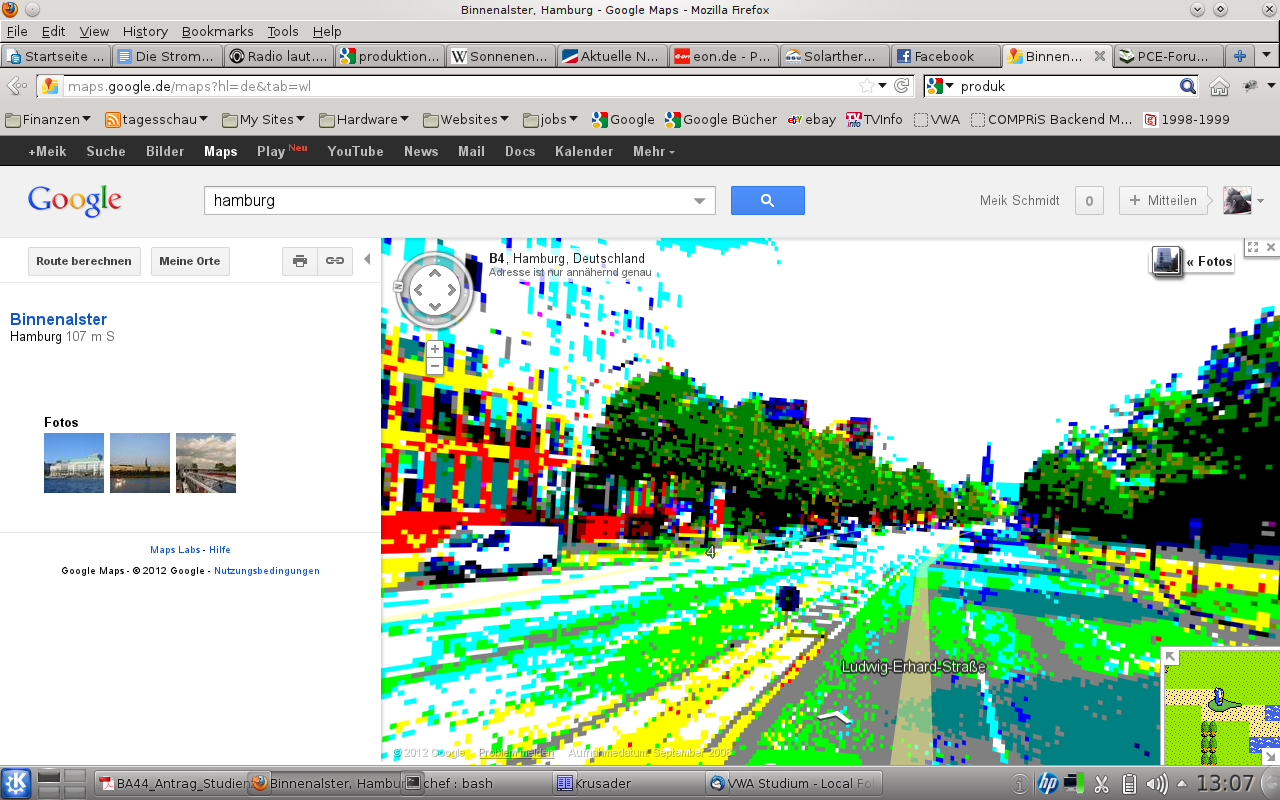Viewport: 1280px width, 800px height.
Task: Open the search box suggestions dropdown arrow
Action: pyautogui.click(x=700, y=201)
